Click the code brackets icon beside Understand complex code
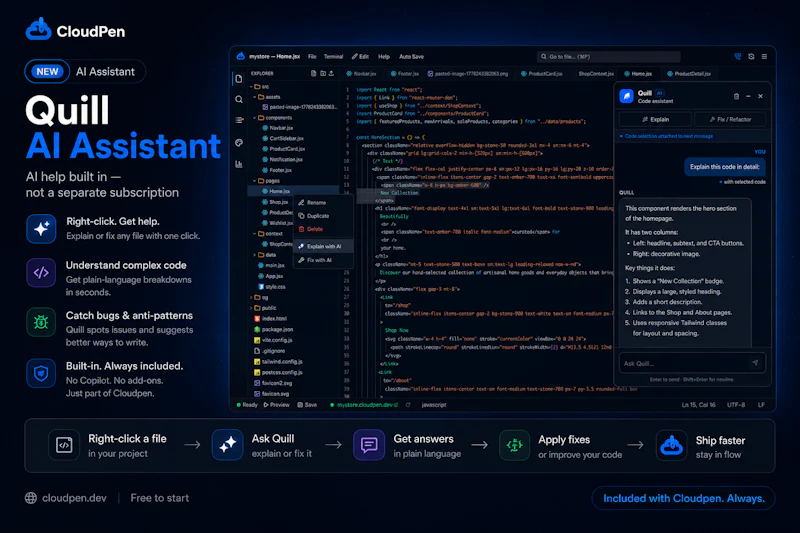This screenshot has width=800, height=533. coord(41,272)
